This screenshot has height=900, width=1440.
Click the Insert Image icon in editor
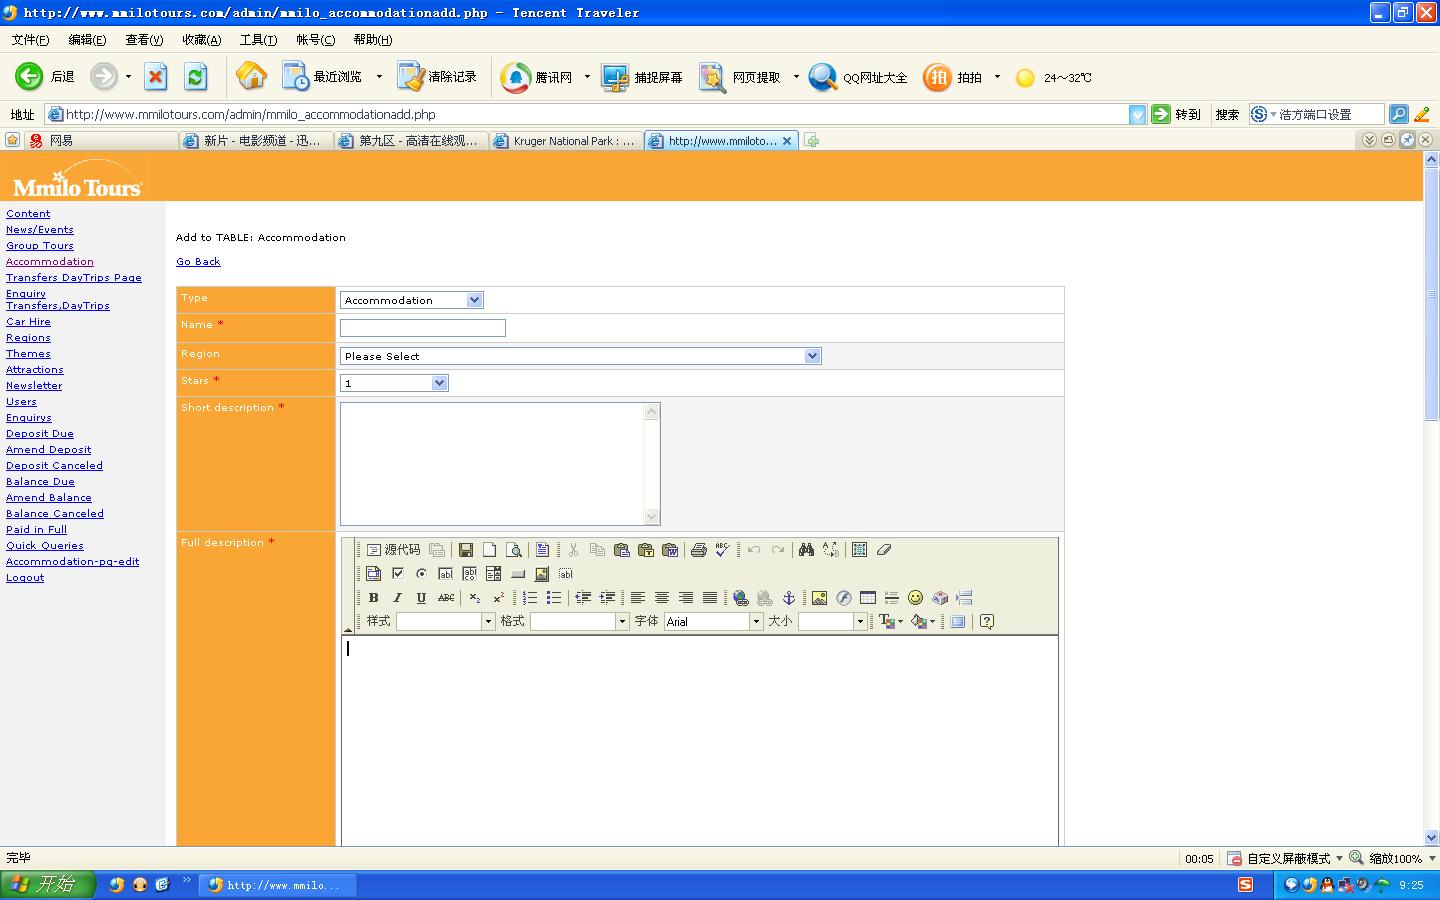819,598
